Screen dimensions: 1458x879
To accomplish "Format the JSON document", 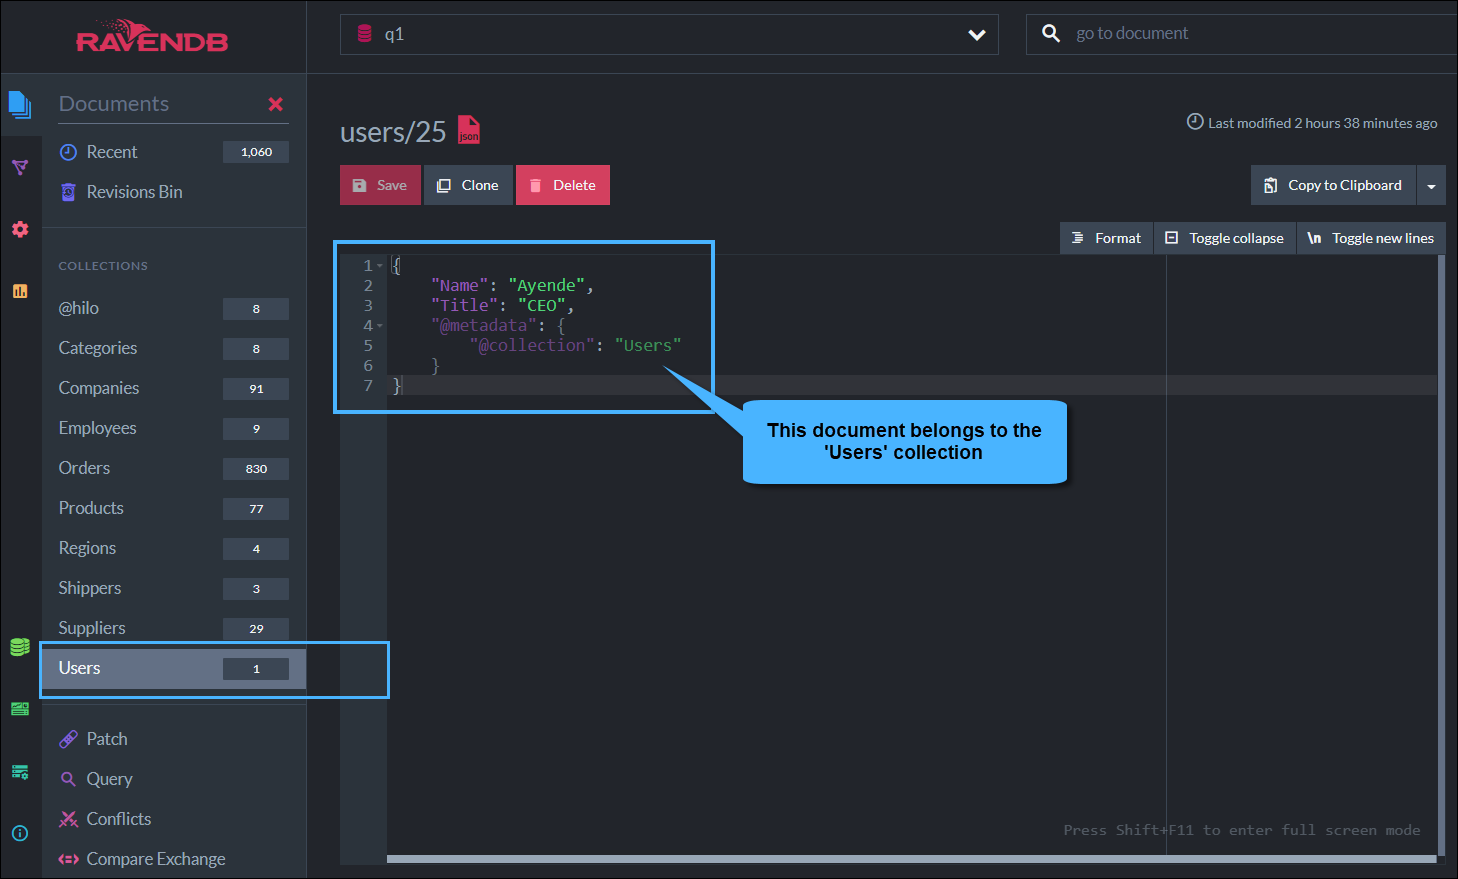I will pos(1106,238).
